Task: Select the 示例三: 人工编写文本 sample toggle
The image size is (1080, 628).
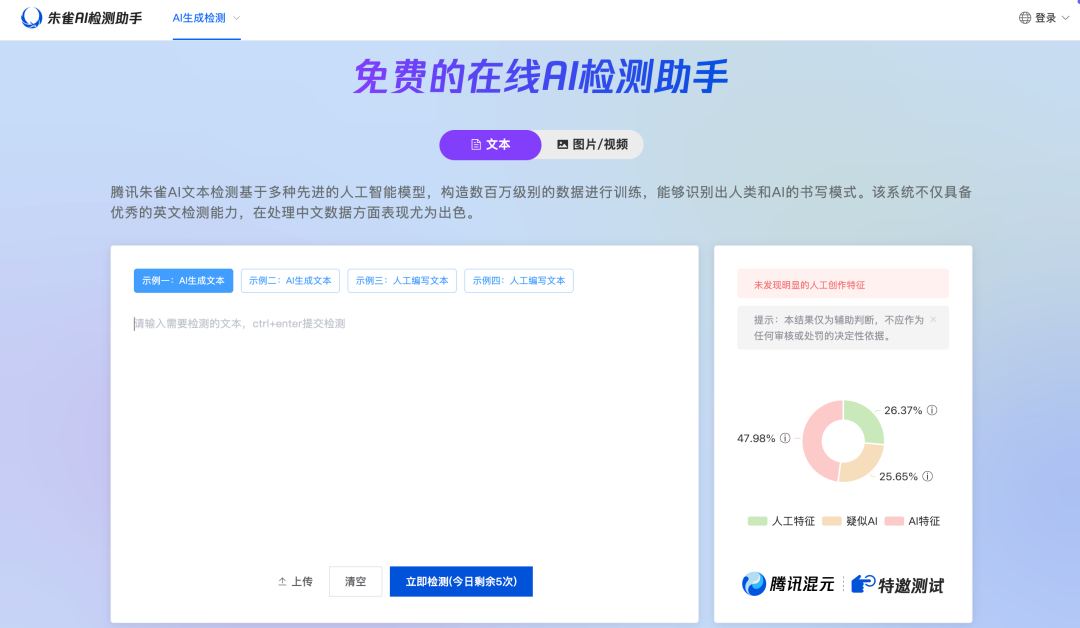Action: click(402, 280)
